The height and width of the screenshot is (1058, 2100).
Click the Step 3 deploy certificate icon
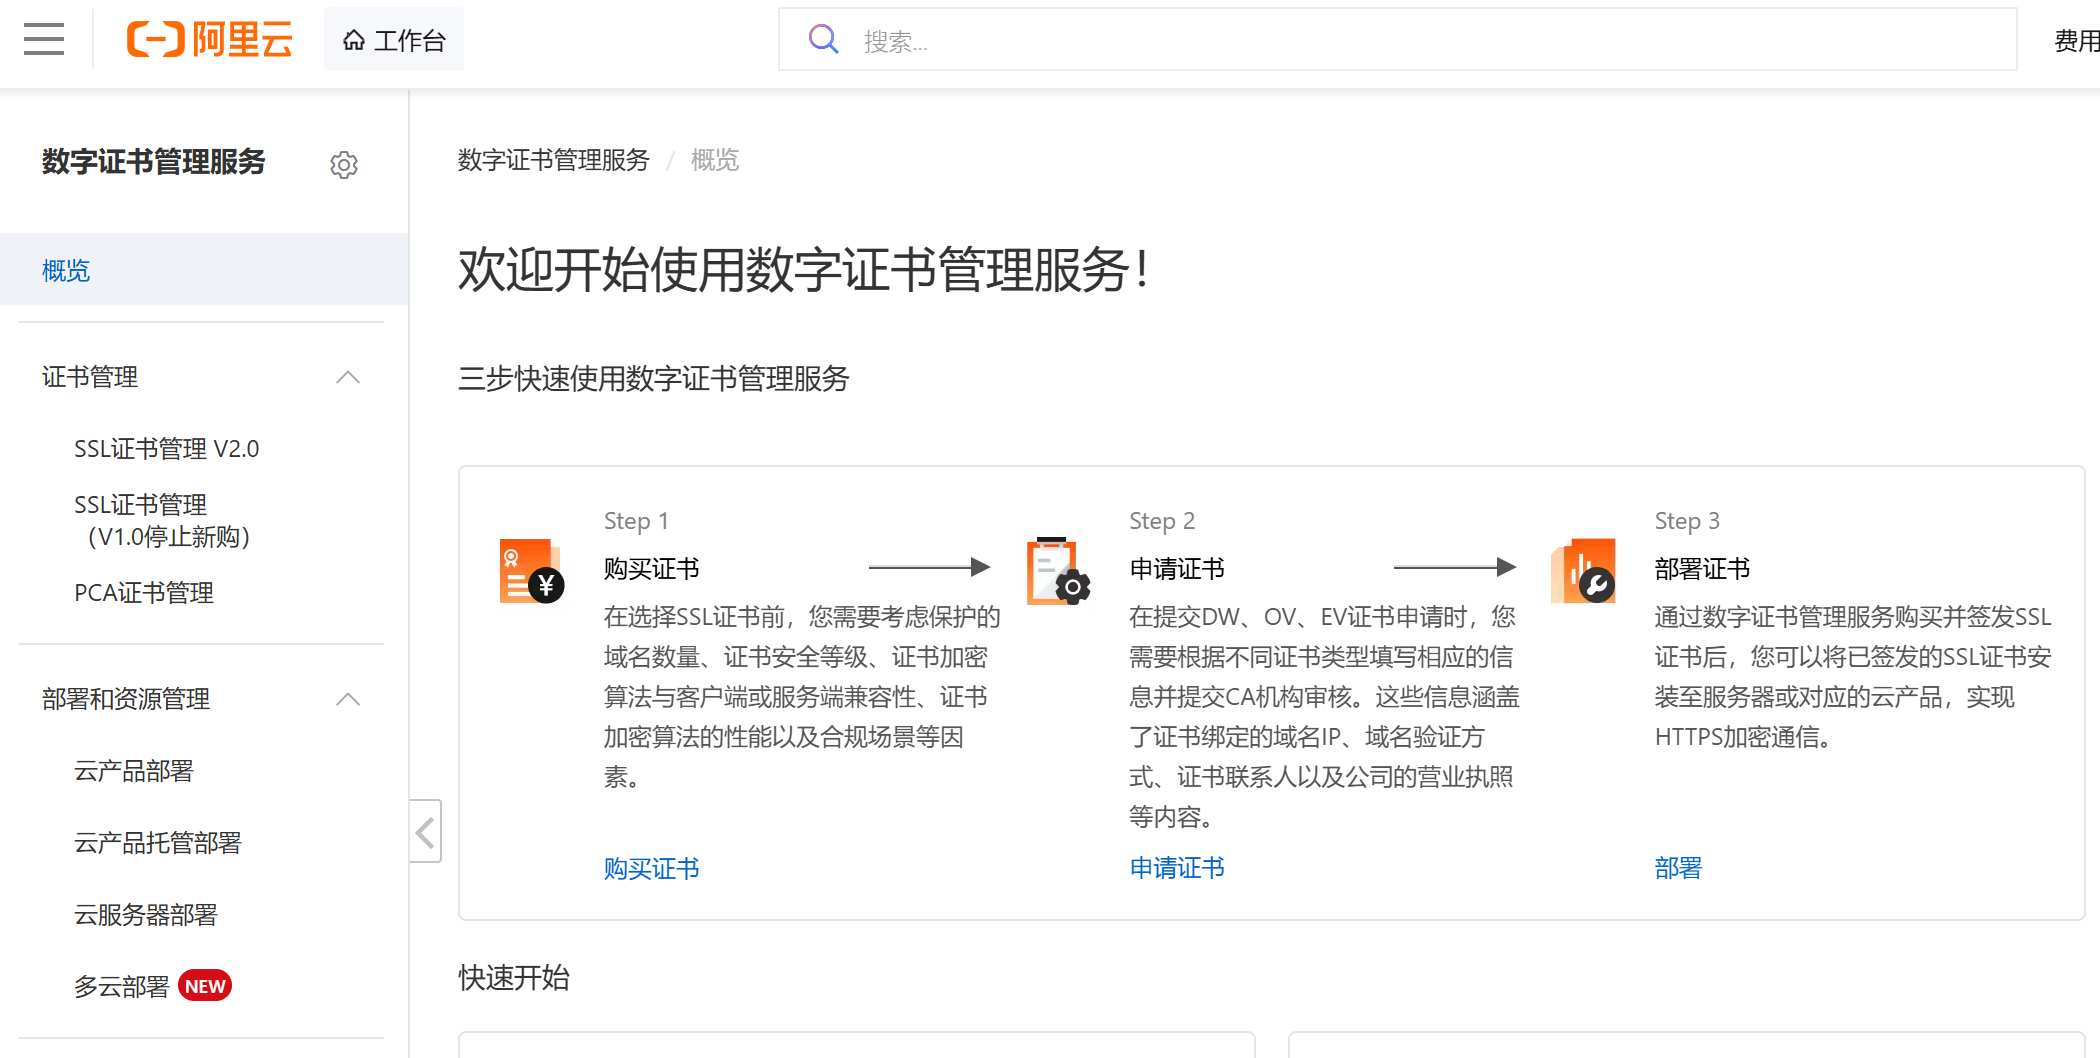(x=1583, y=571)
